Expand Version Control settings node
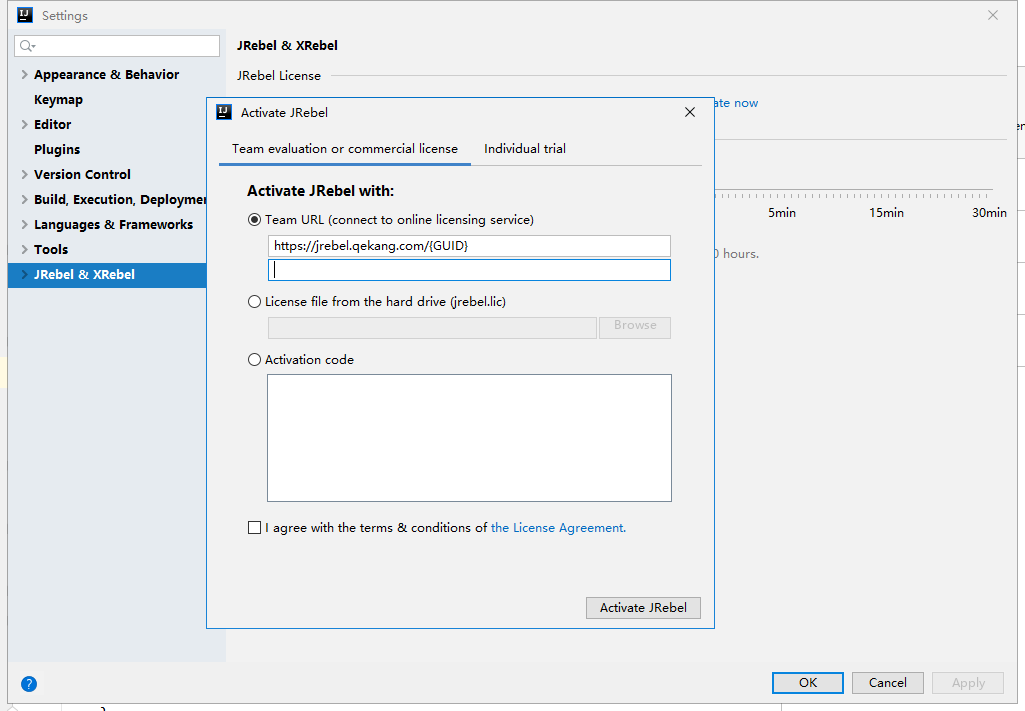Image resolution: width=1025 pixels, height=711 pixels. tap(24, 174)
